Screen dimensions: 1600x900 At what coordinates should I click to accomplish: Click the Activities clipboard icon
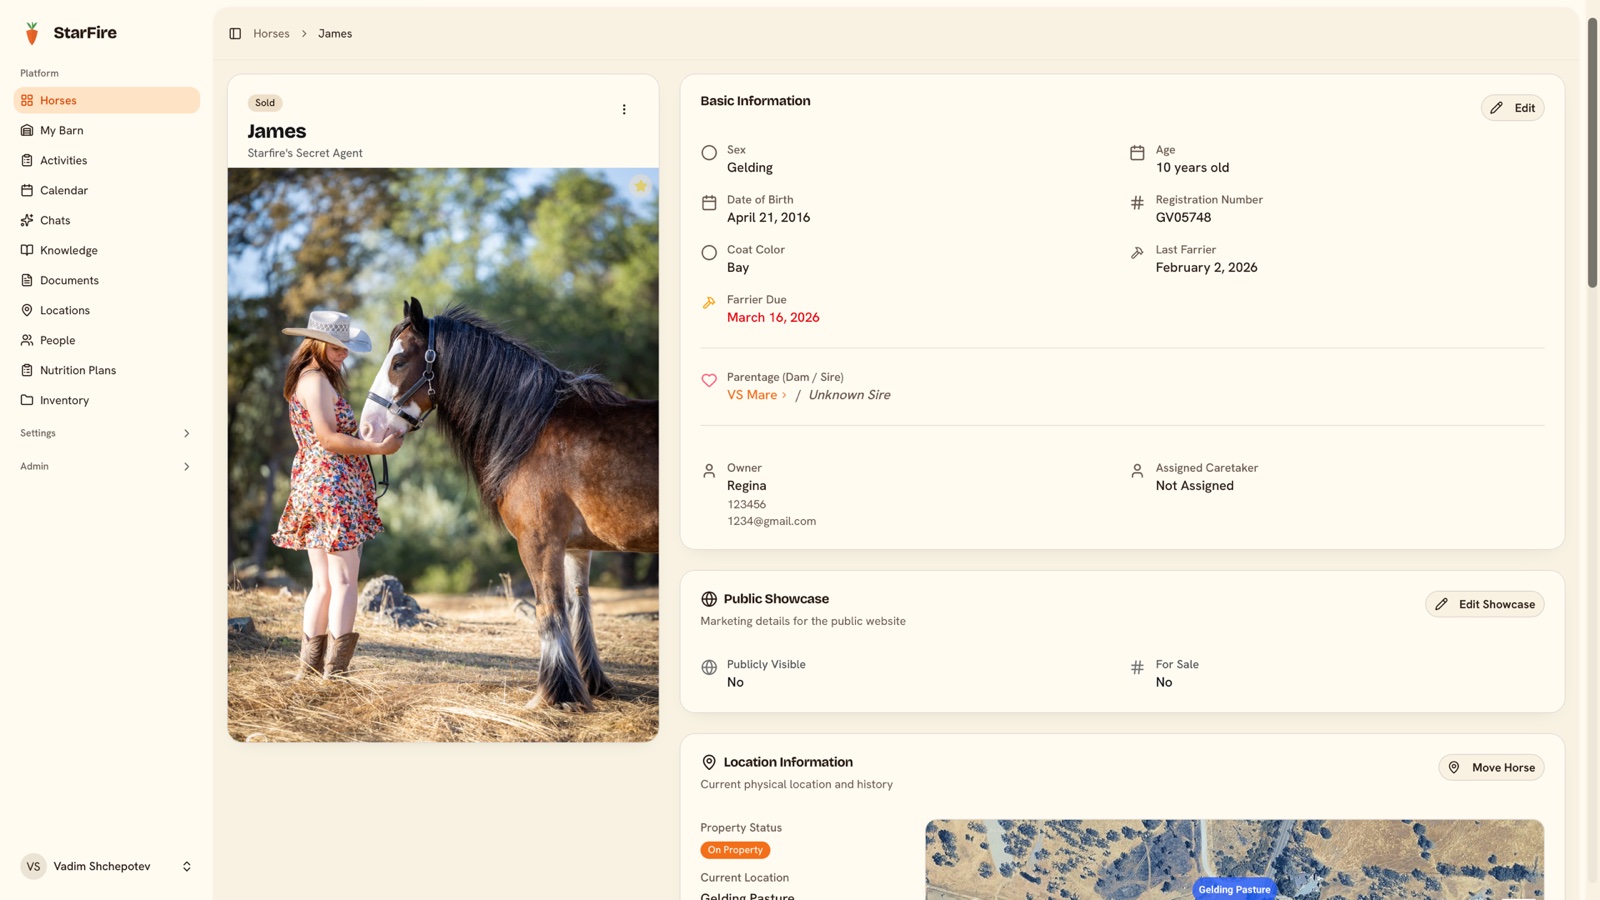(27, 160)
